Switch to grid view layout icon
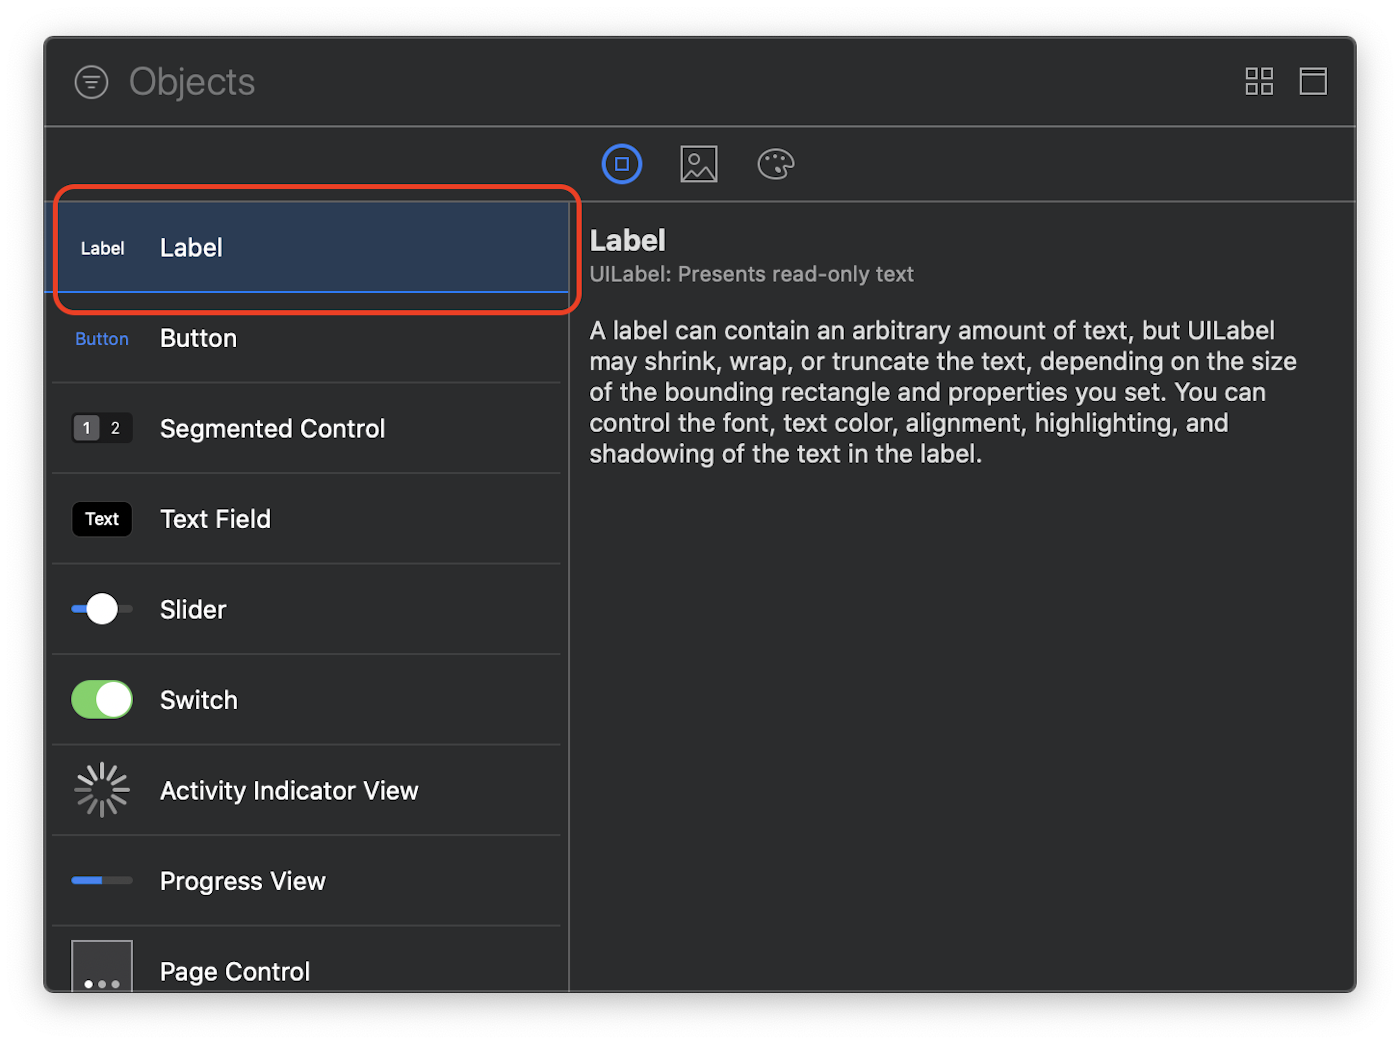This screenshot has width=1400, height=1044. tap(1259, 81)
